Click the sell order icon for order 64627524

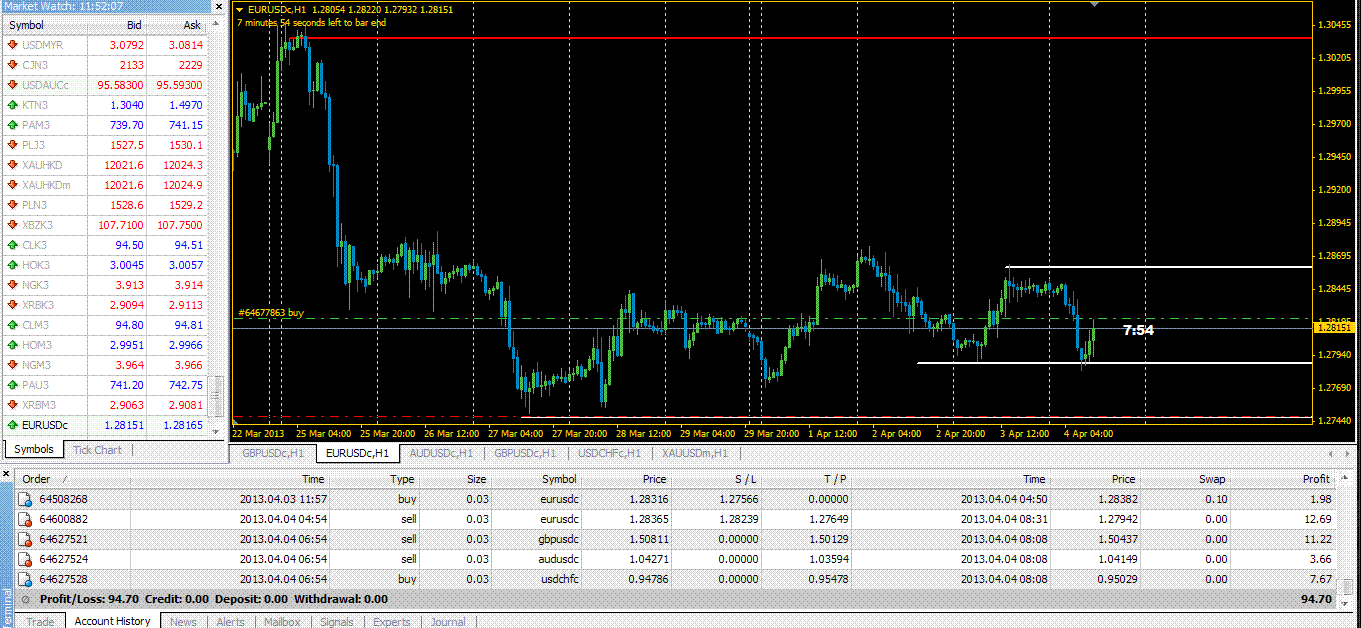click(26, 559)
